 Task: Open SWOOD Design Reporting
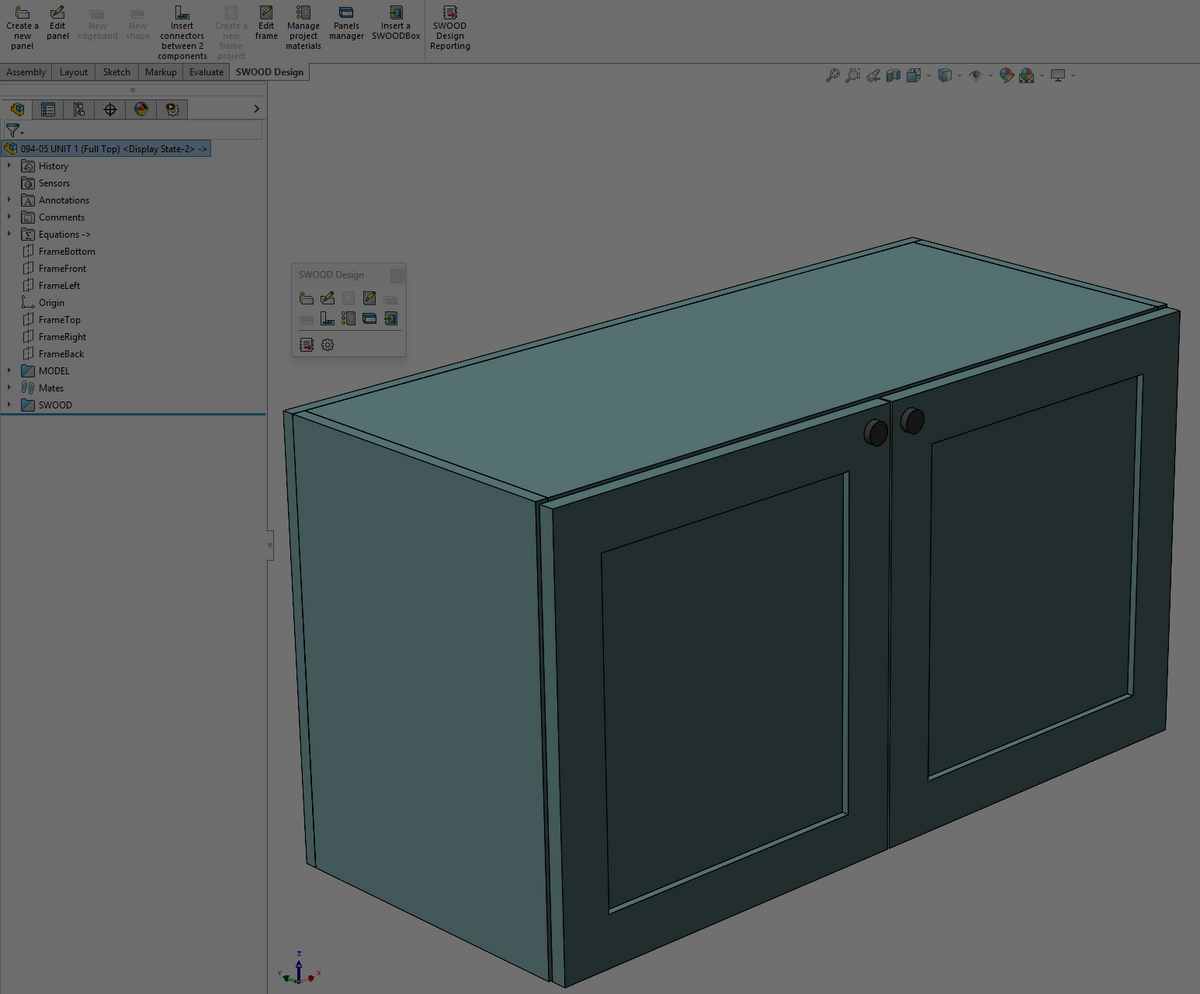pyautogui.click(x=450, y=28)
